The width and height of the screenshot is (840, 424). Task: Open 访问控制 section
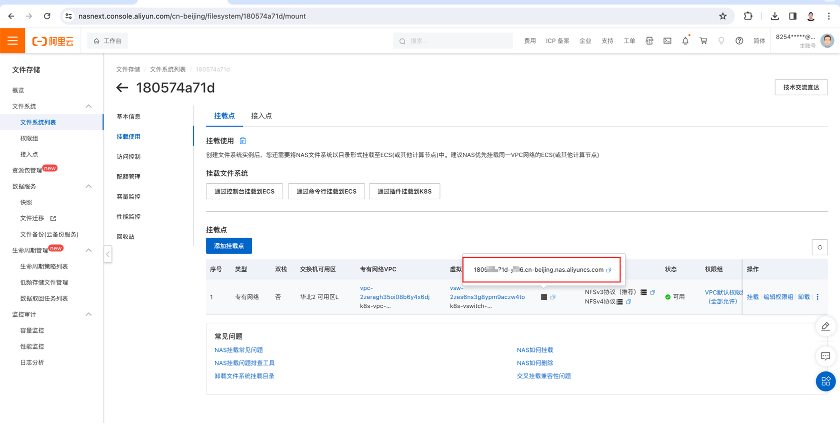(x=129, y=157)
